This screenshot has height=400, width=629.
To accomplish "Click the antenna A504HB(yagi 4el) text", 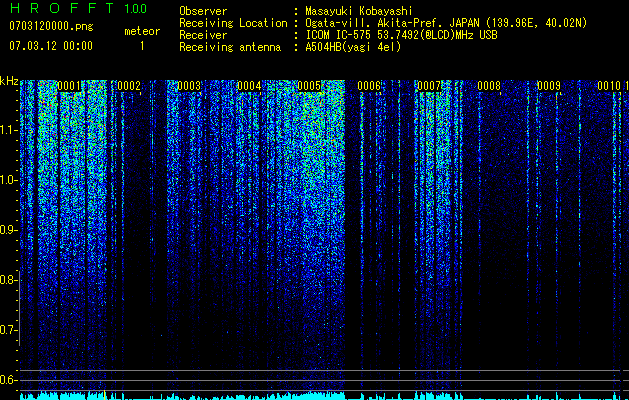I will pos(353,47).
